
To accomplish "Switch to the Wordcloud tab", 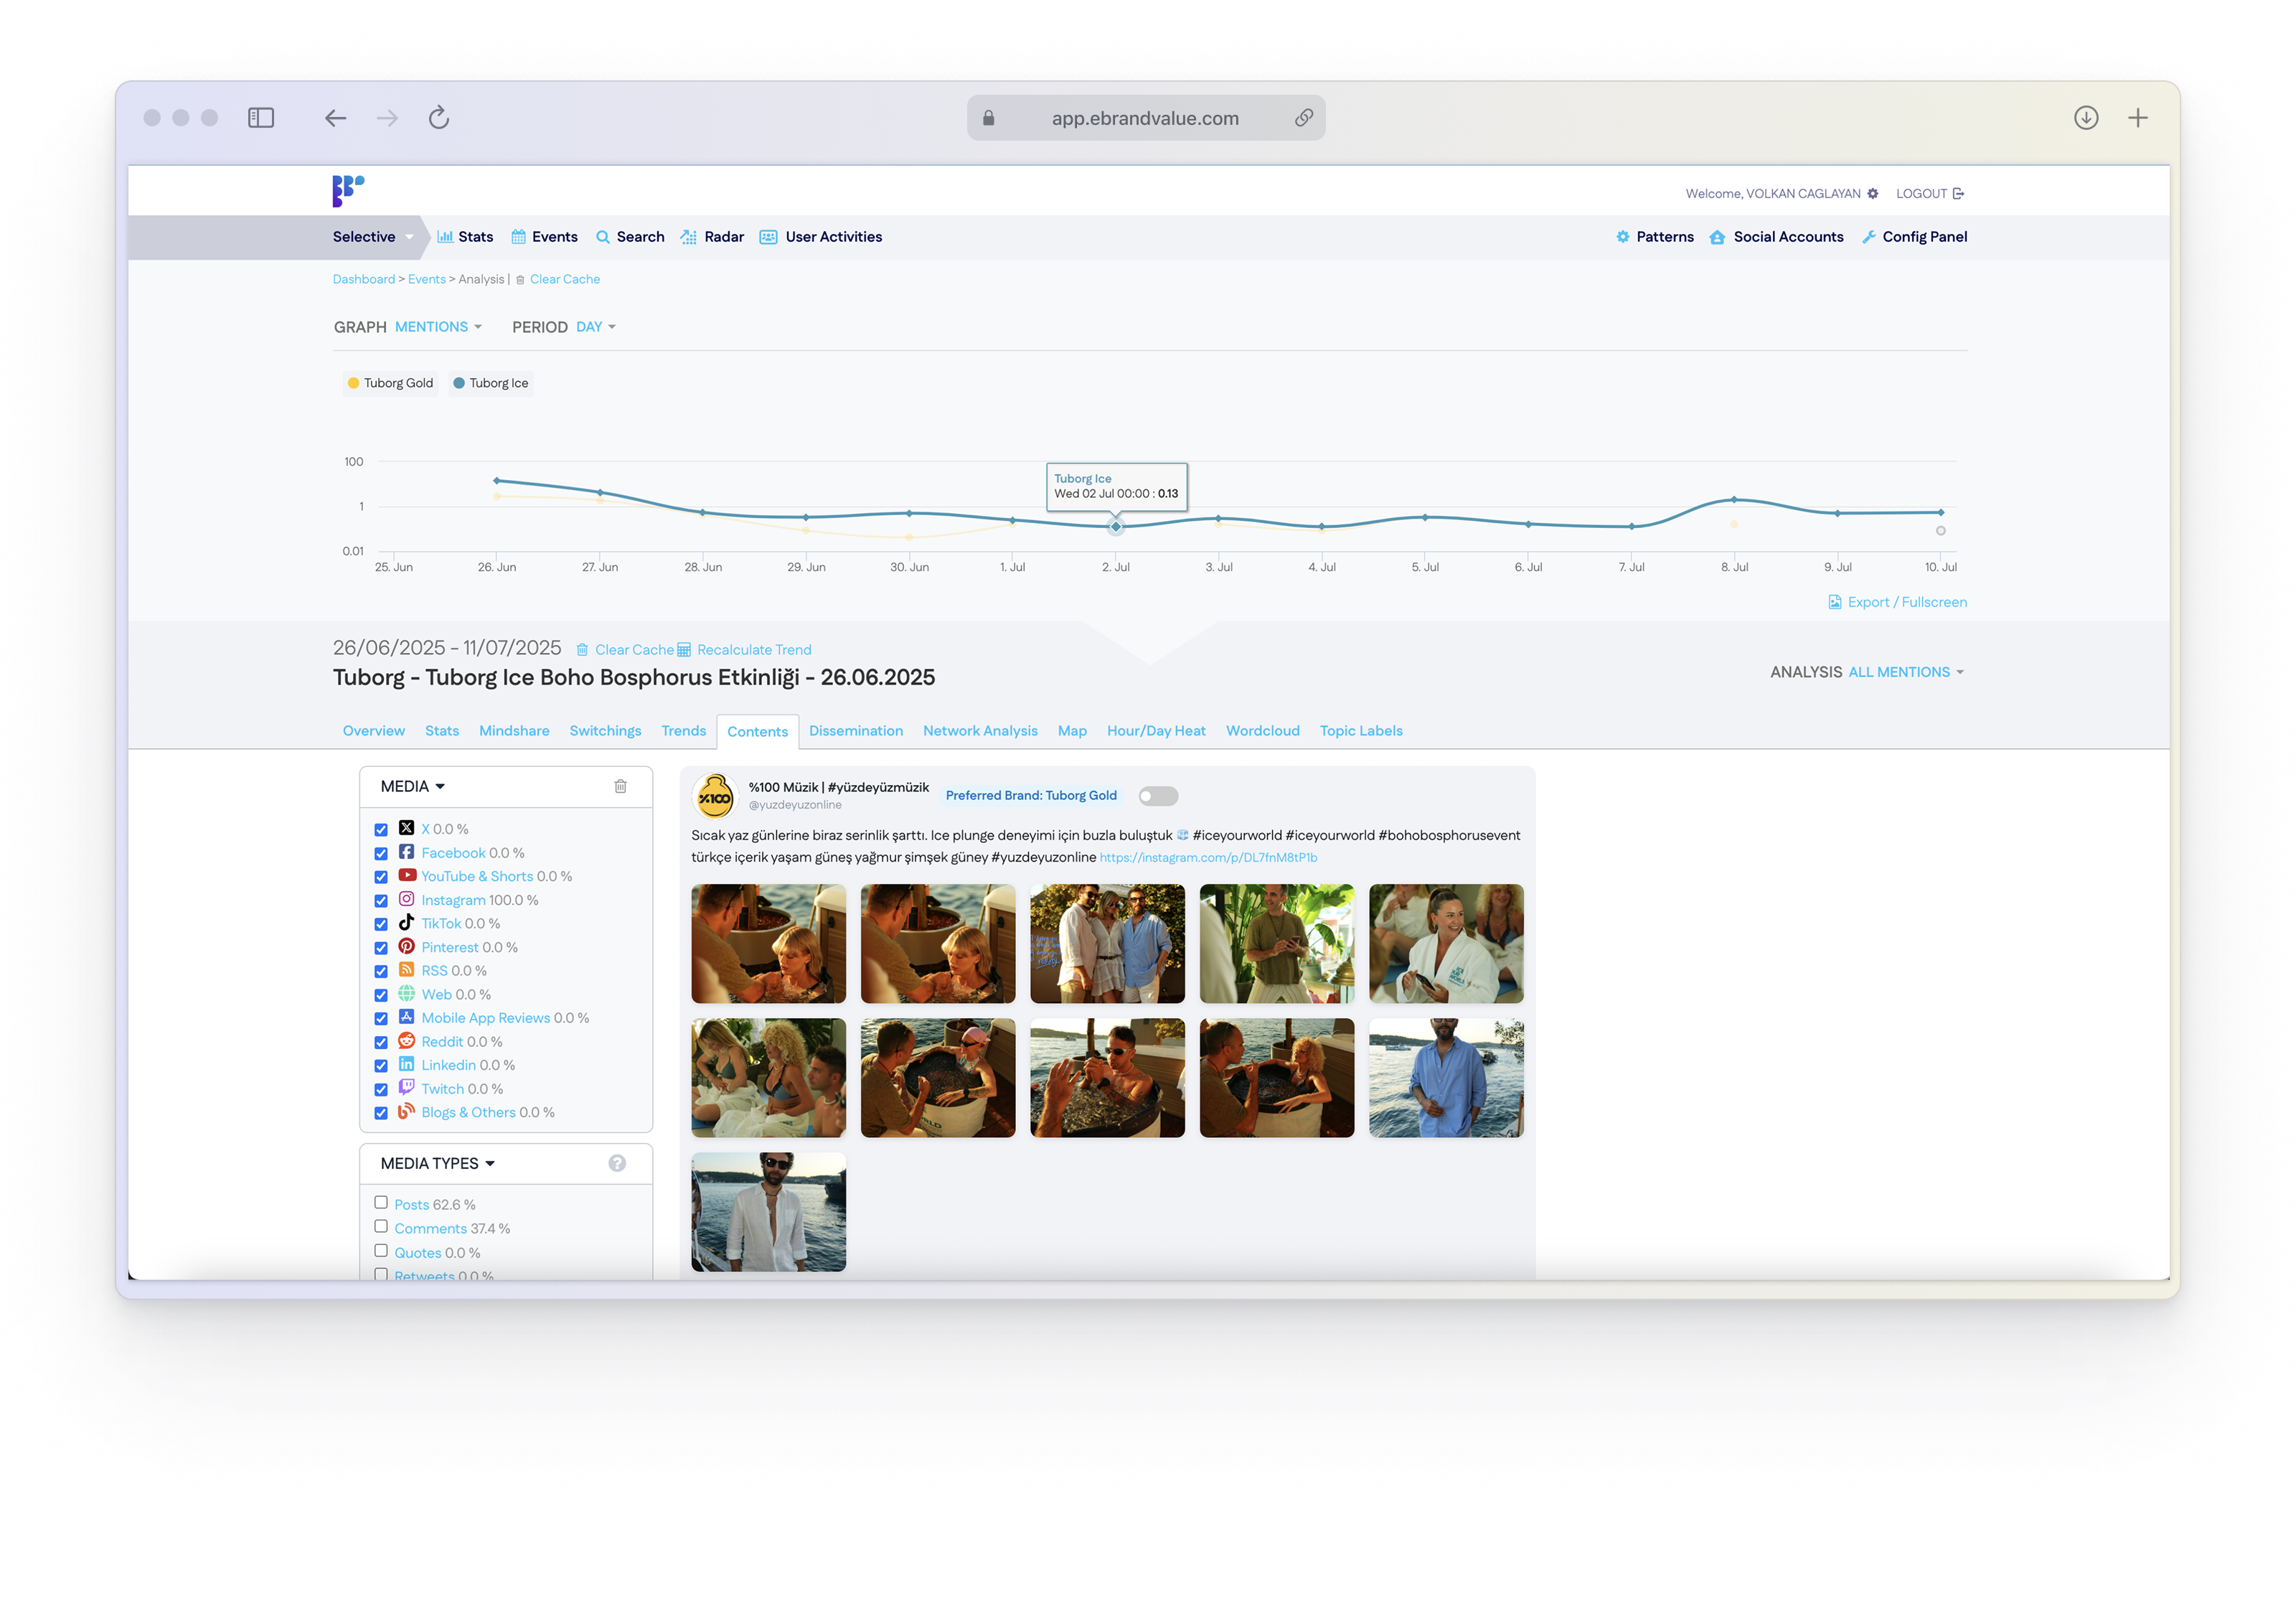I will coord(1262,731).
